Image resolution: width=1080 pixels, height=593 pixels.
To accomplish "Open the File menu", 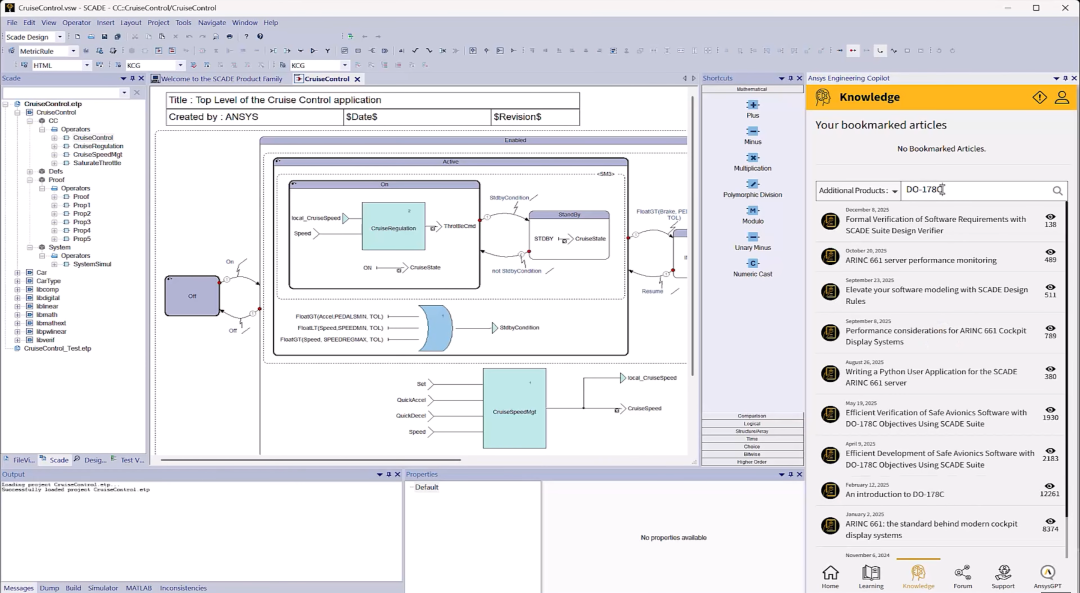I will [12, 23].
